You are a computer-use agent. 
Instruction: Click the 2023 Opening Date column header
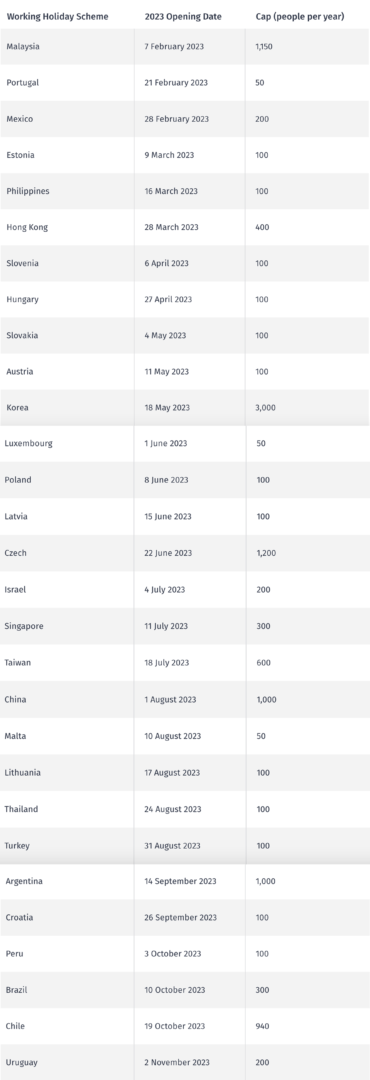point(183,17)
